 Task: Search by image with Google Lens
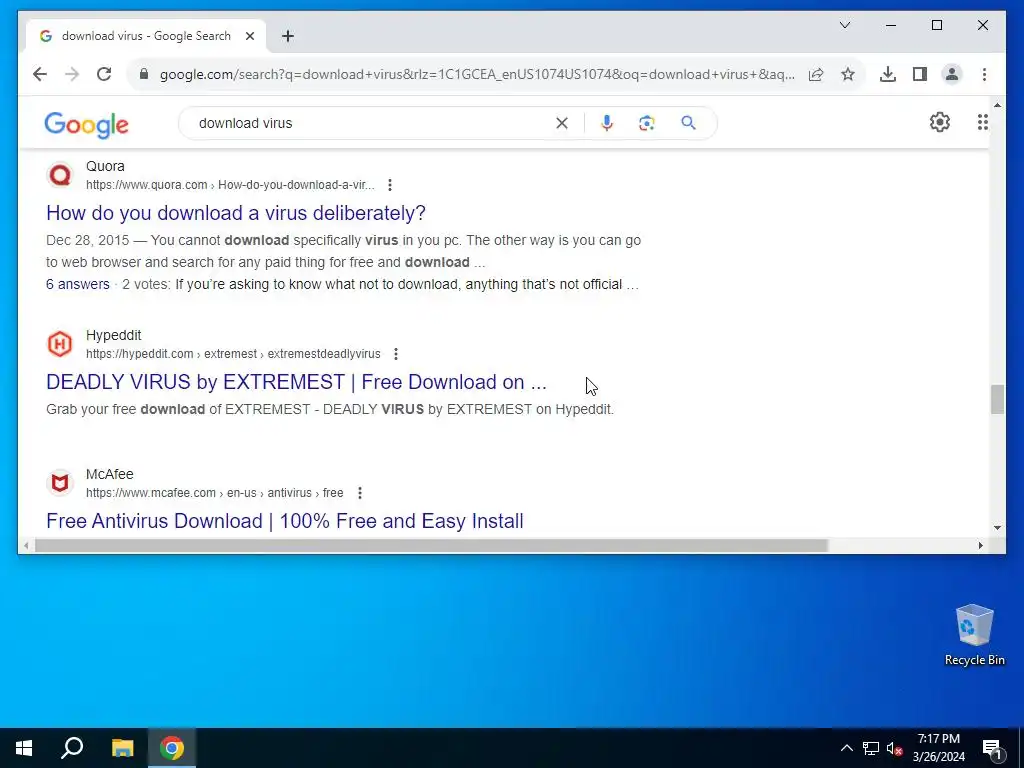(647, 123)
